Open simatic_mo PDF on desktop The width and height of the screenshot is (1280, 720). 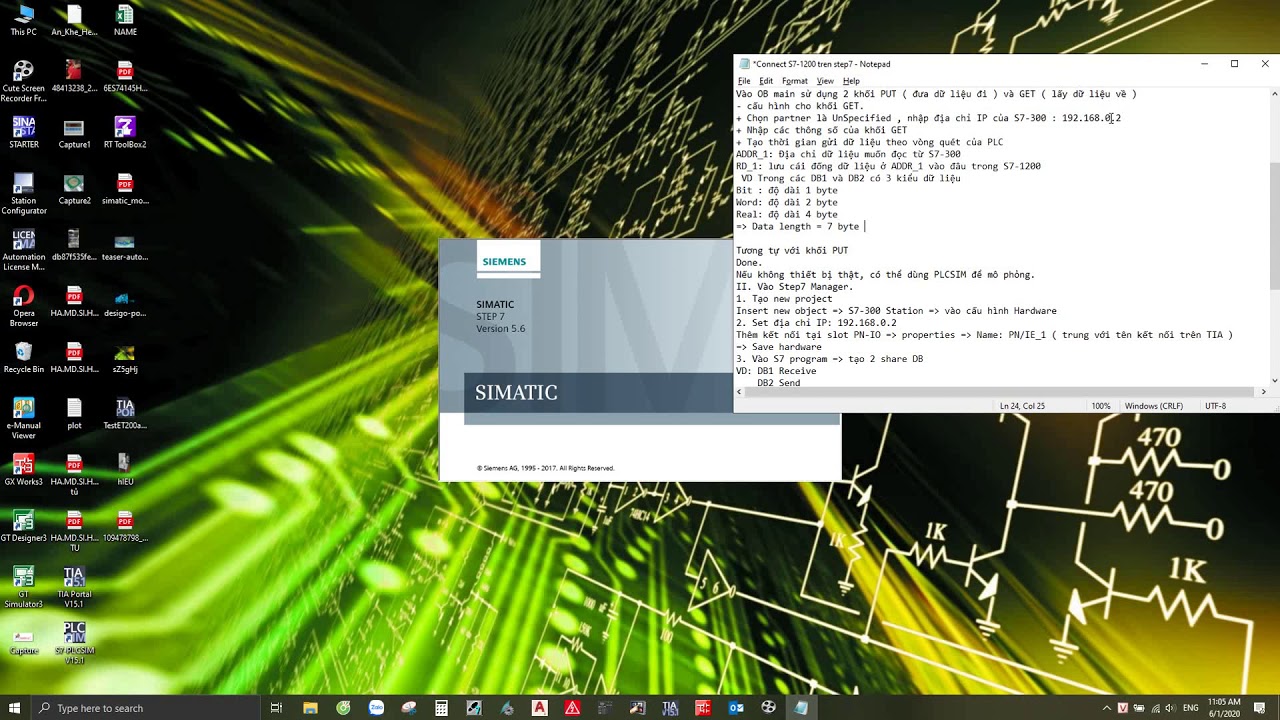click(x=125, y=188)
